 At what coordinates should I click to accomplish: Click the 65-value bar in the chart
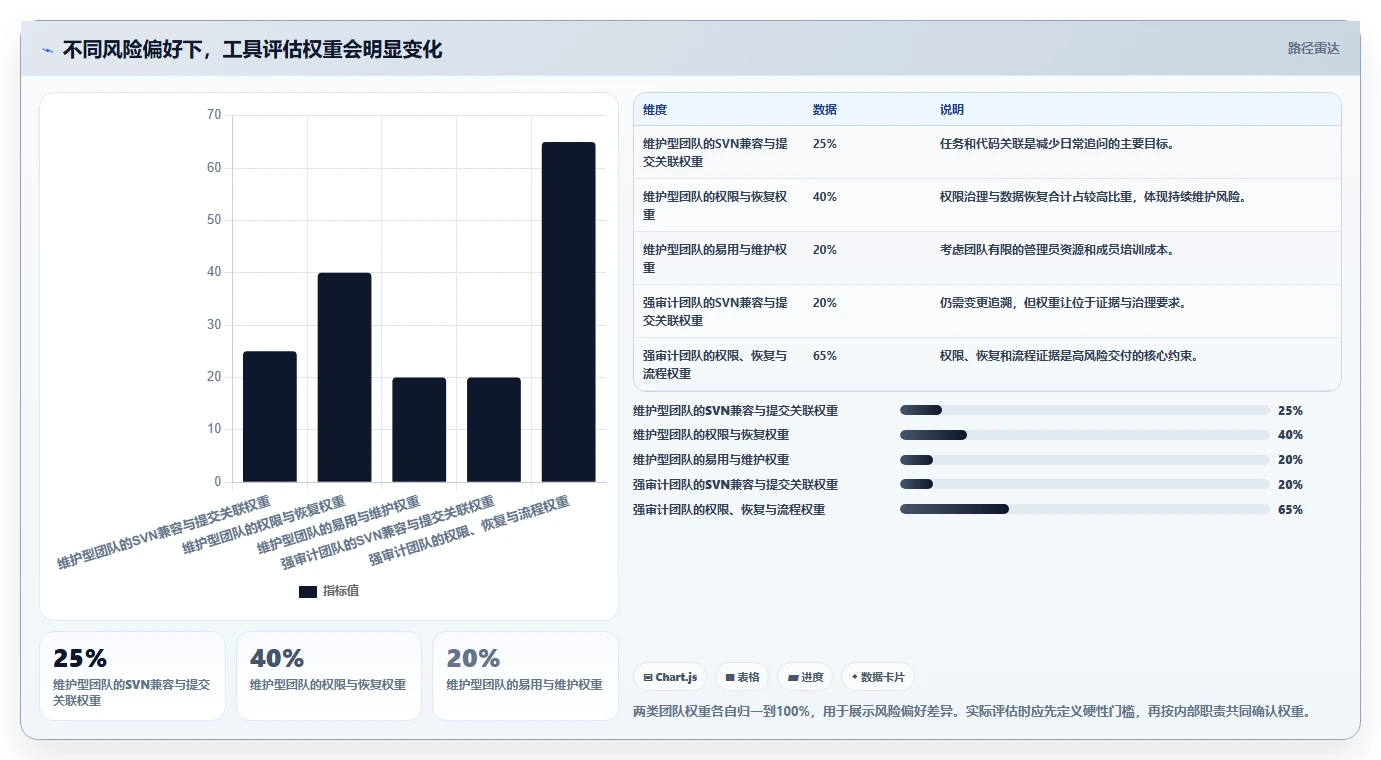tap(569, 312)
